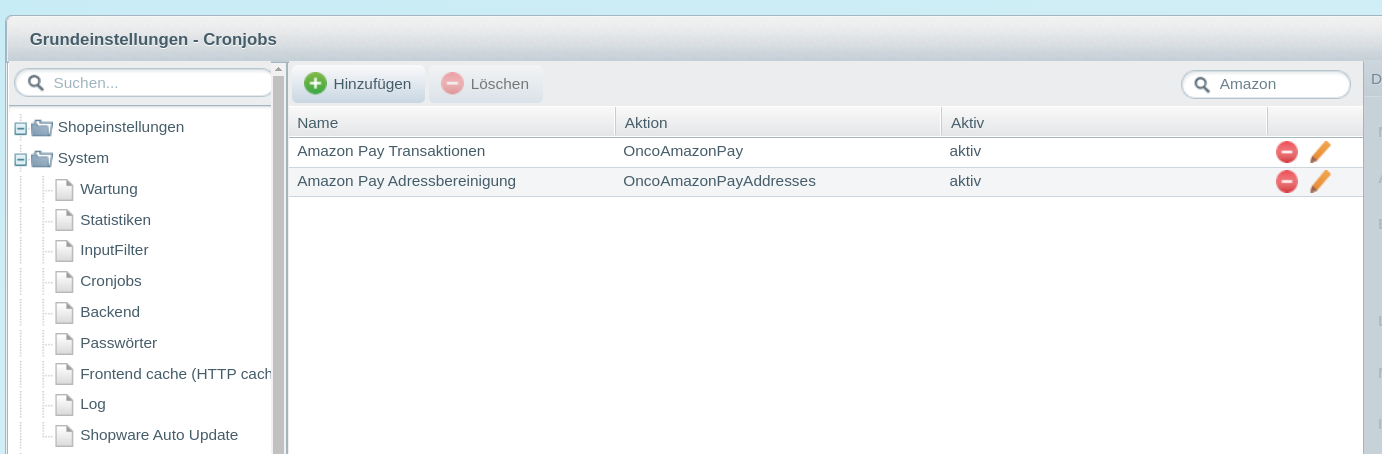This screenshot has width=1382, height=454.
Task: Click the Shopeinstellungen folder icon
Action: tap(42, 128)
